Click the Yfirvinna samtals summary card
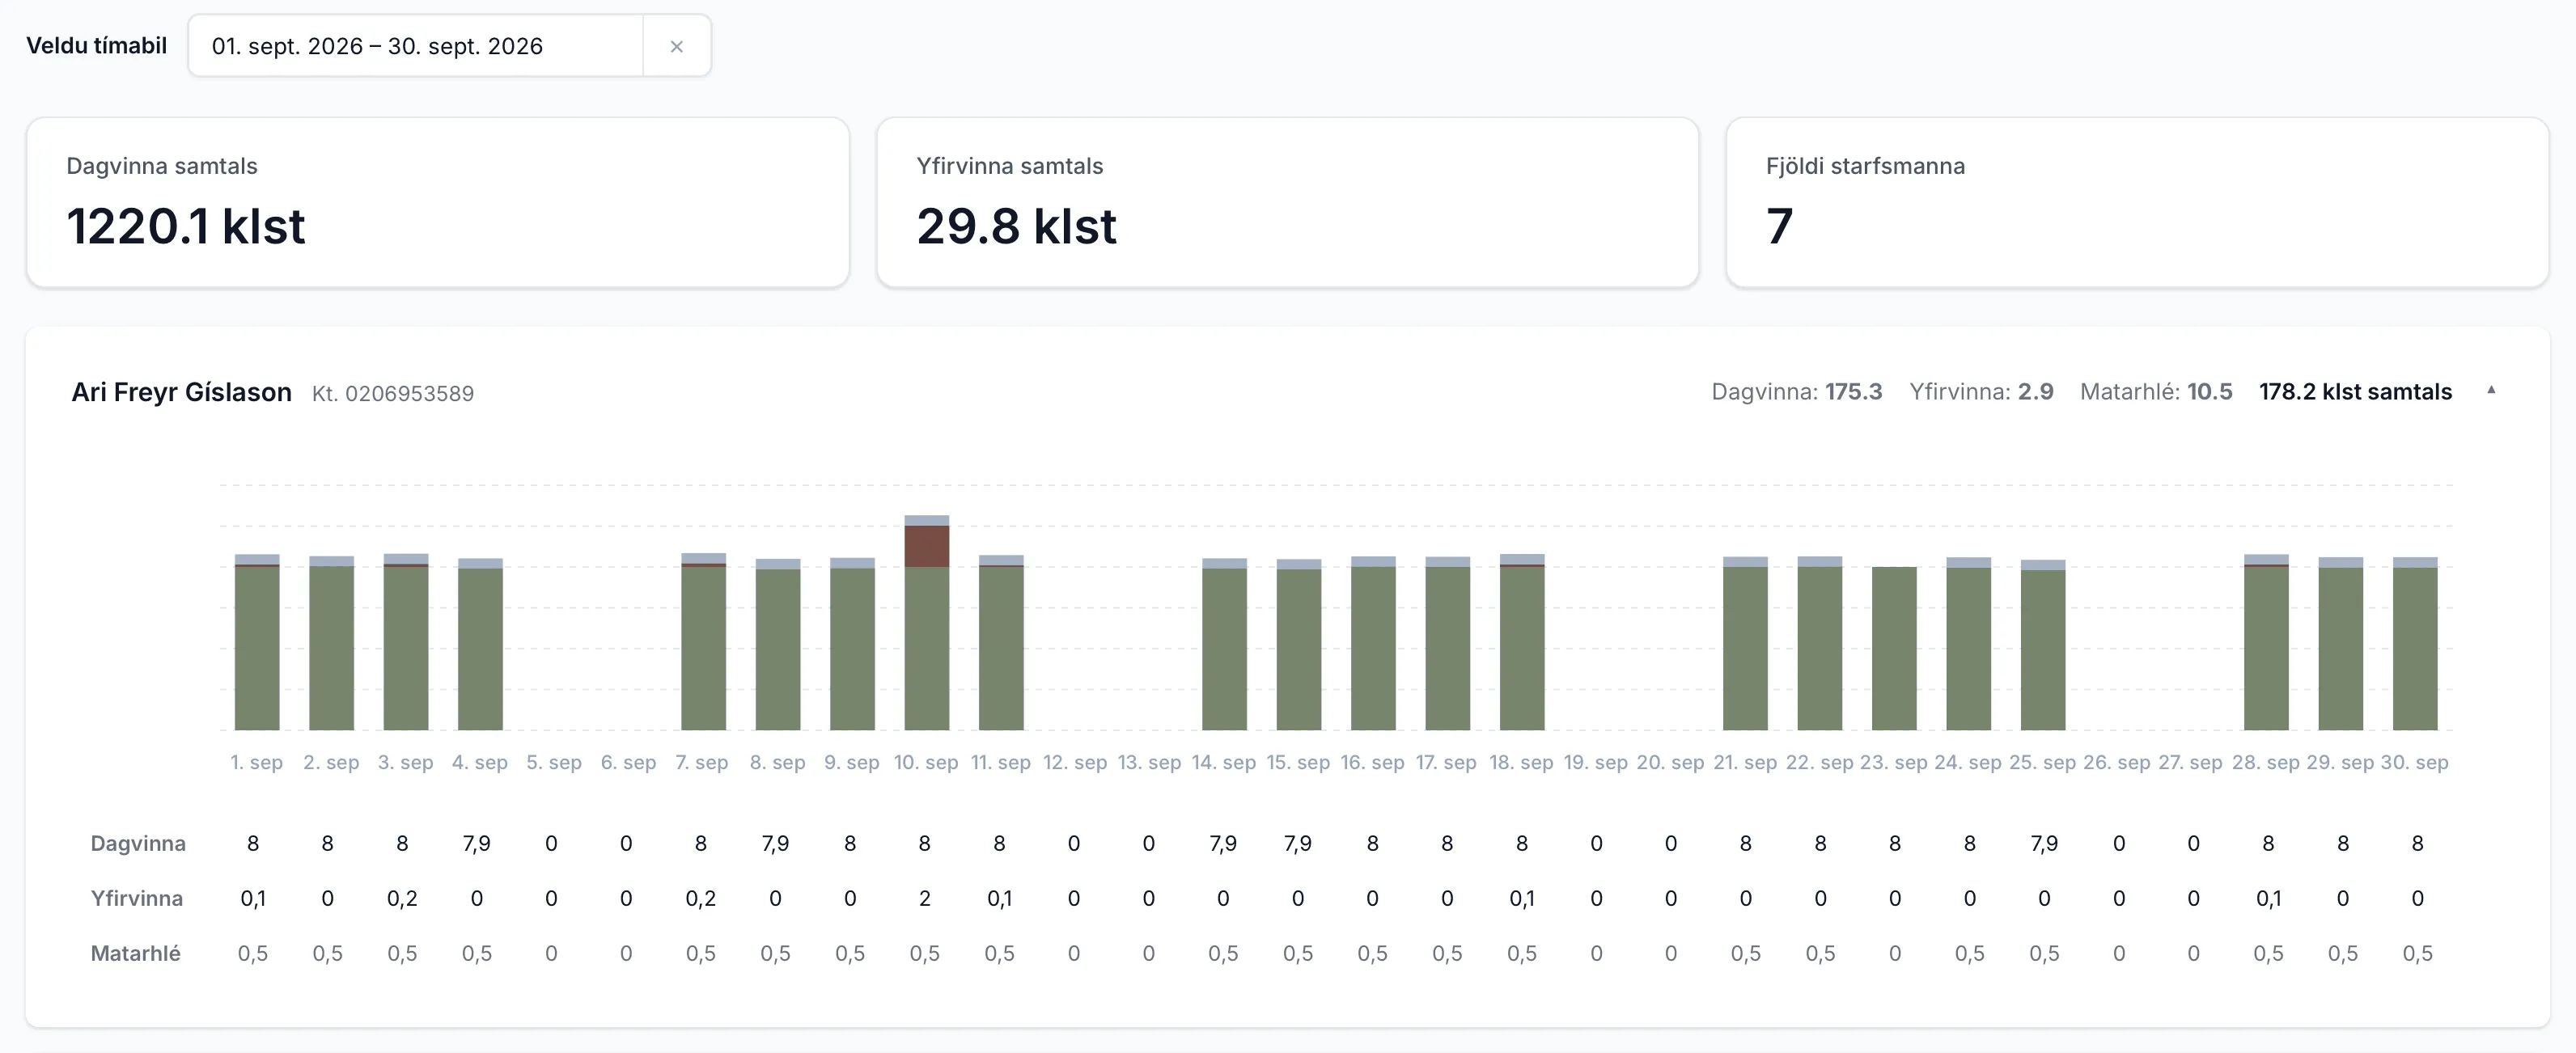2576x1053 pixels. coord(1287,202)
